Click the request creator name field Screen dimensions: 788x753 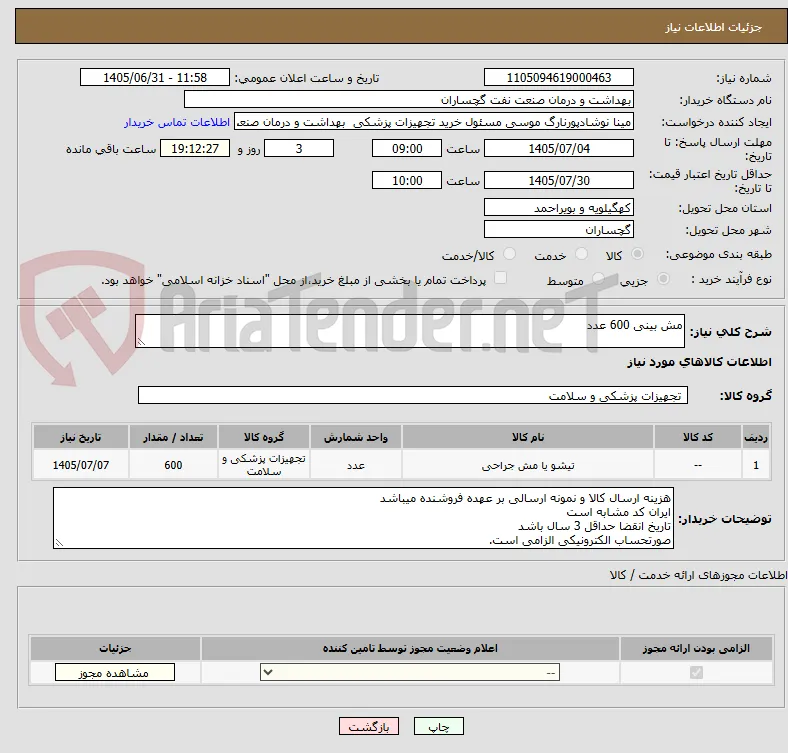click(x=434, y=122)
